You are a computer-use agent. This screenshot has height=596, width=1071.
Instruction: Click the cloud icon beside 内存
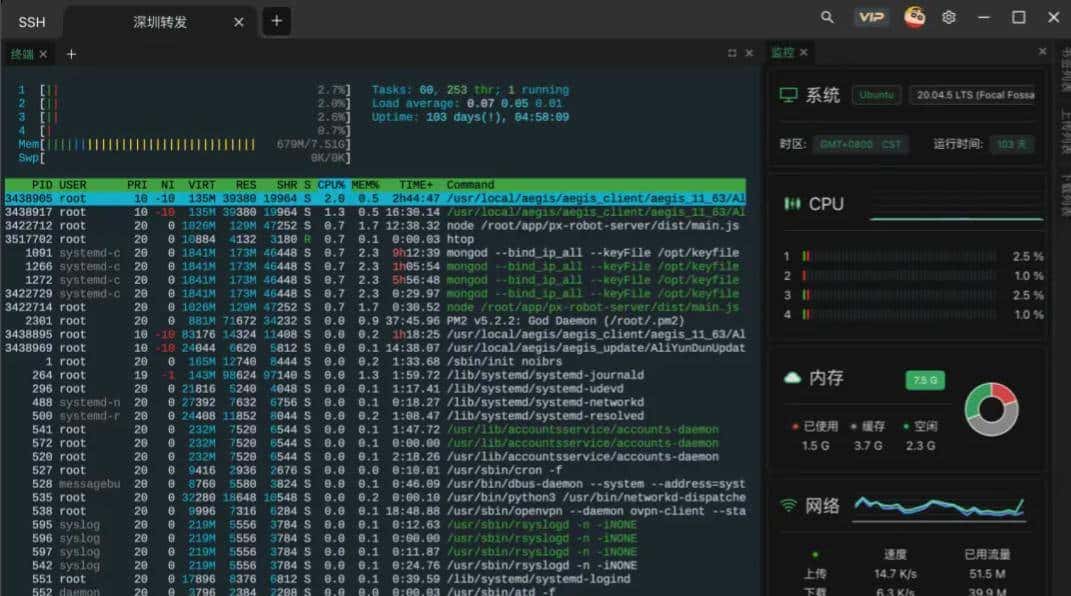click(790, 377)
